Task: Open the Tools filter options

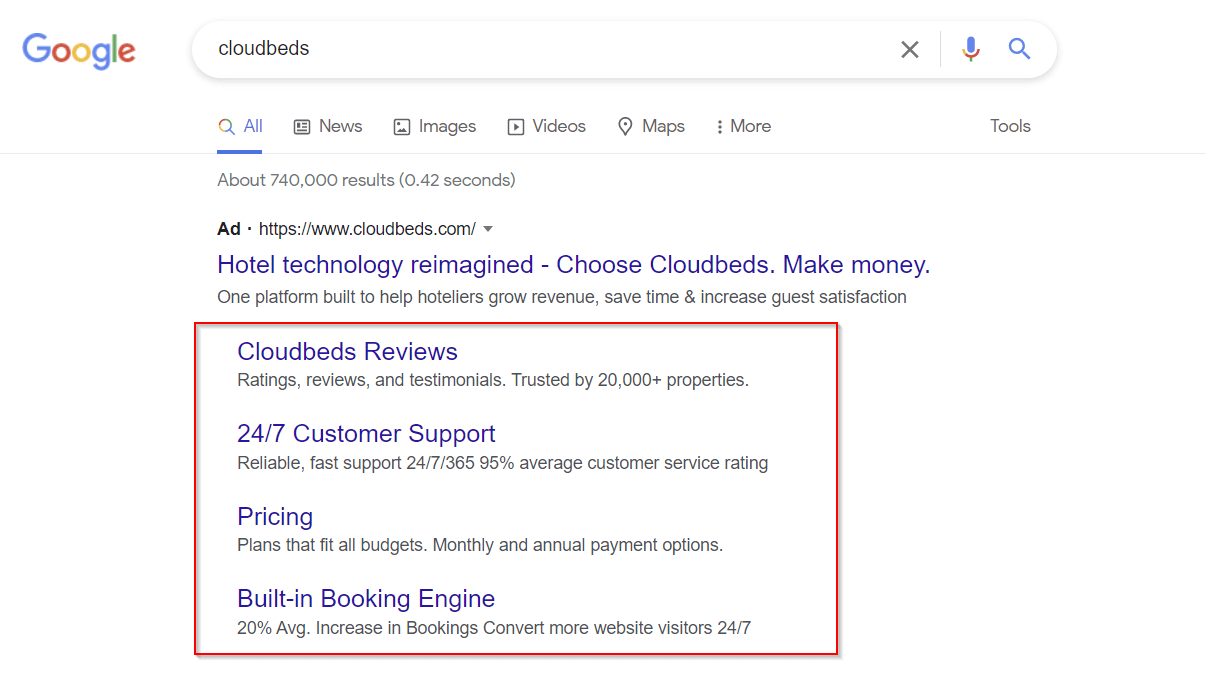Action: [x=1010, y=126]
